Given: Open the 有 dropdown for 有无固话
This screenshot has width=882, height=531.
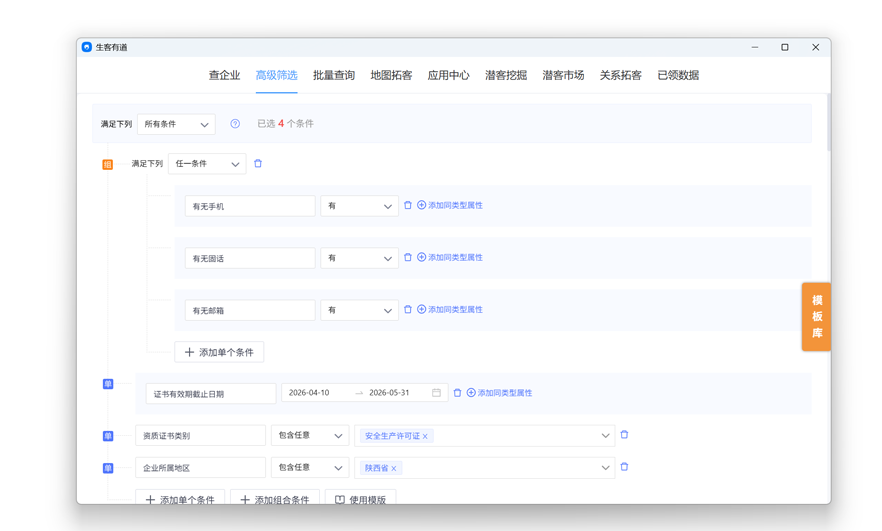Looking at the screenshot, I should click(359, 258).
